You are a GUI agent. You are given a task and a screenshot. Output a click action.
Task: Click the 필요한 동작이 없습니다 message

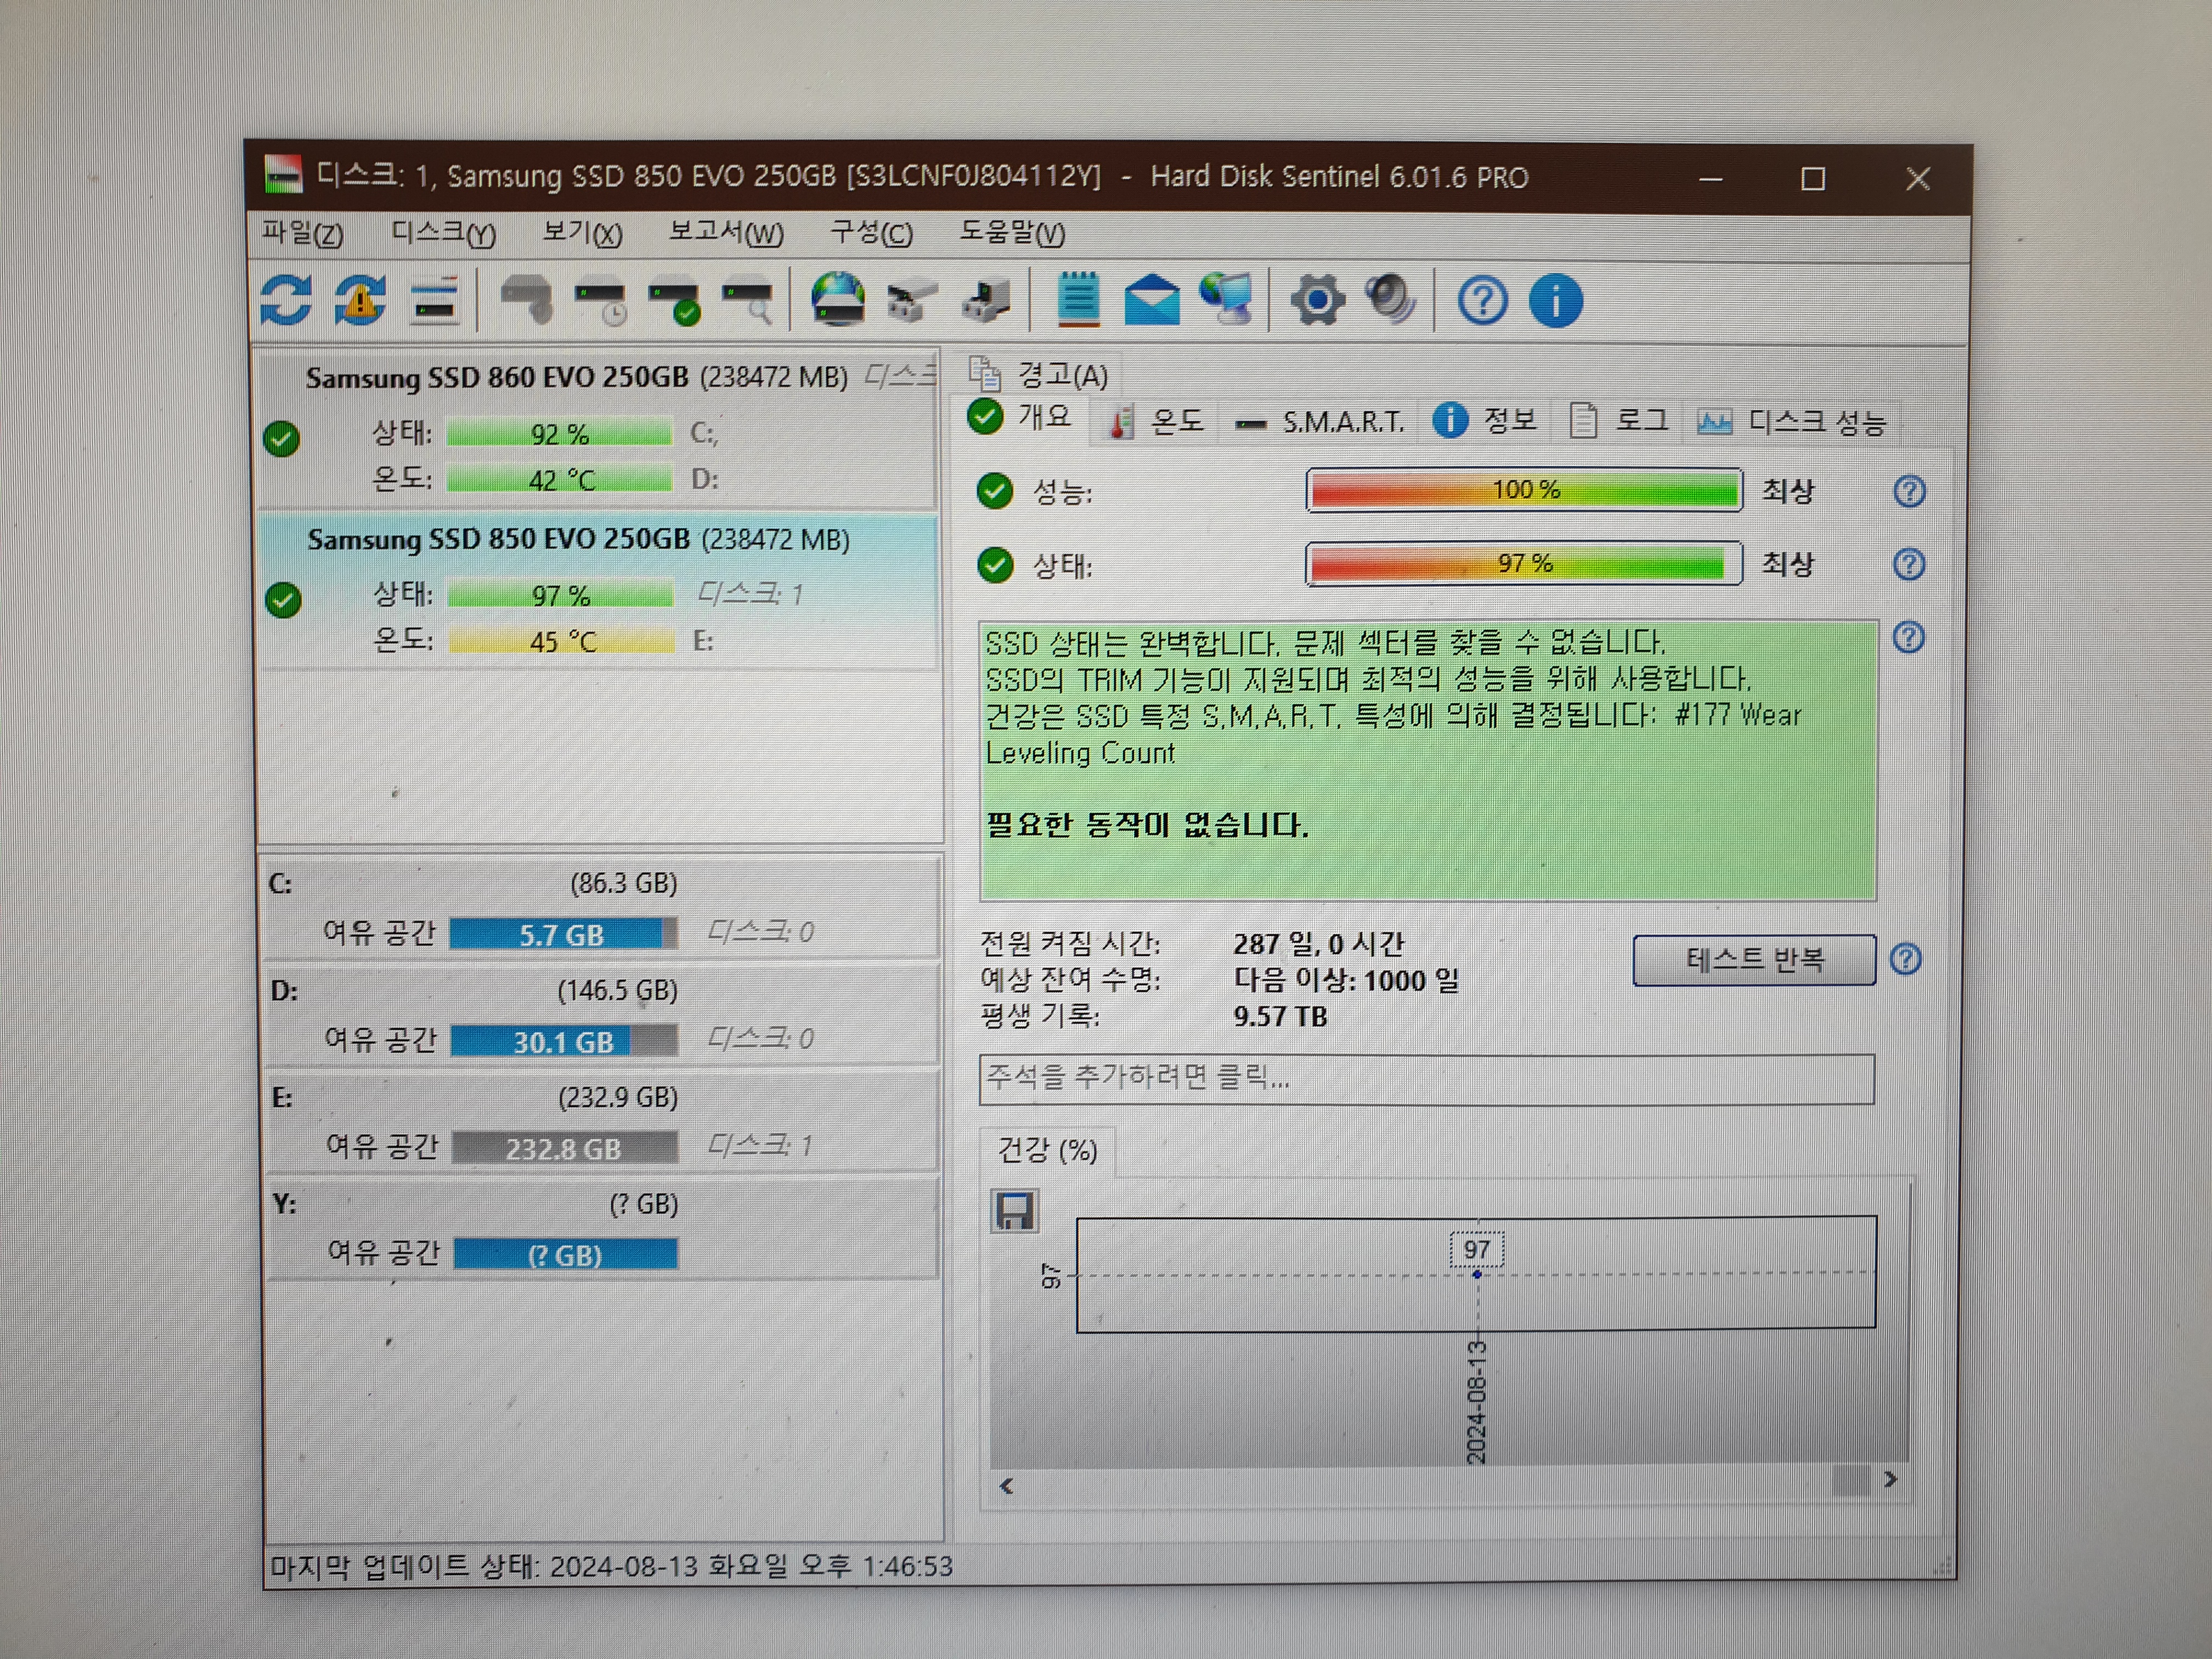(1147, 825)
